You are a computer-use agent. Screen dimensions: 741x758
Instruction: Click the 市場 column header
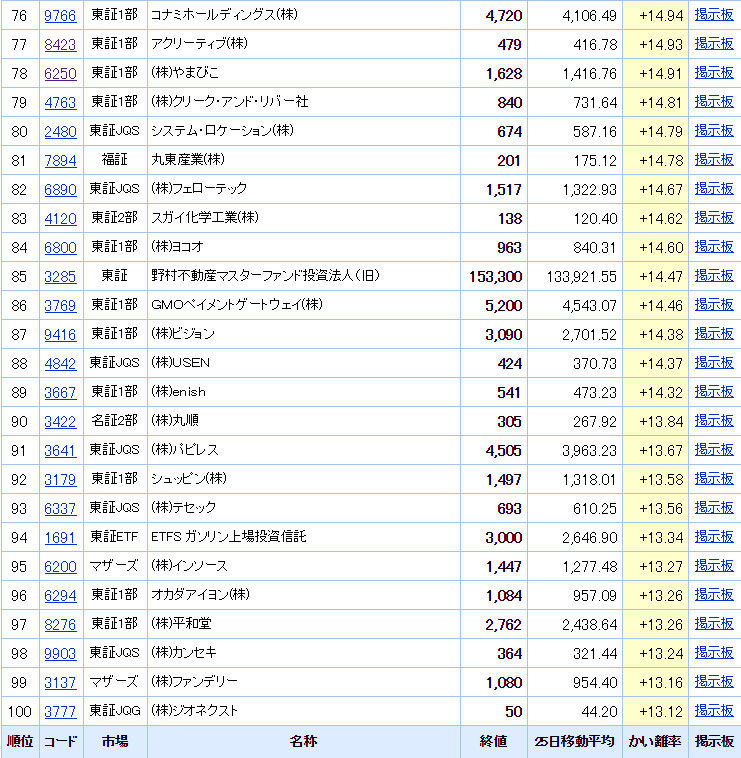(x=115, y=741)
